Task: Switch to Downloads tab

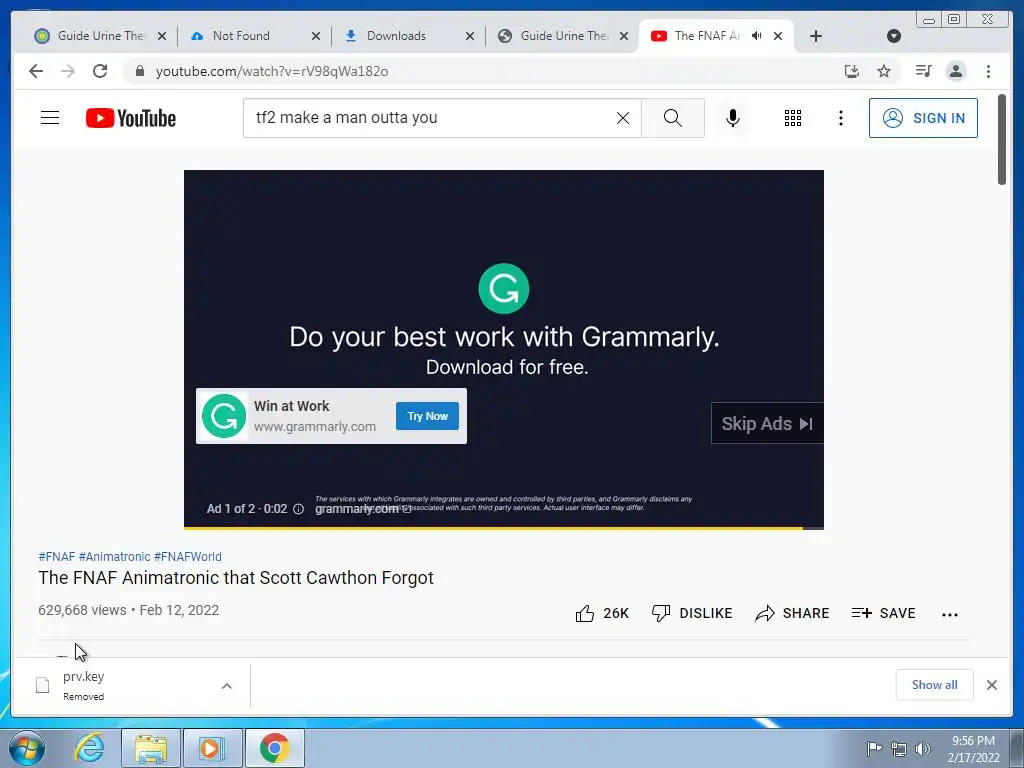Action: click(x=396, y=36)
